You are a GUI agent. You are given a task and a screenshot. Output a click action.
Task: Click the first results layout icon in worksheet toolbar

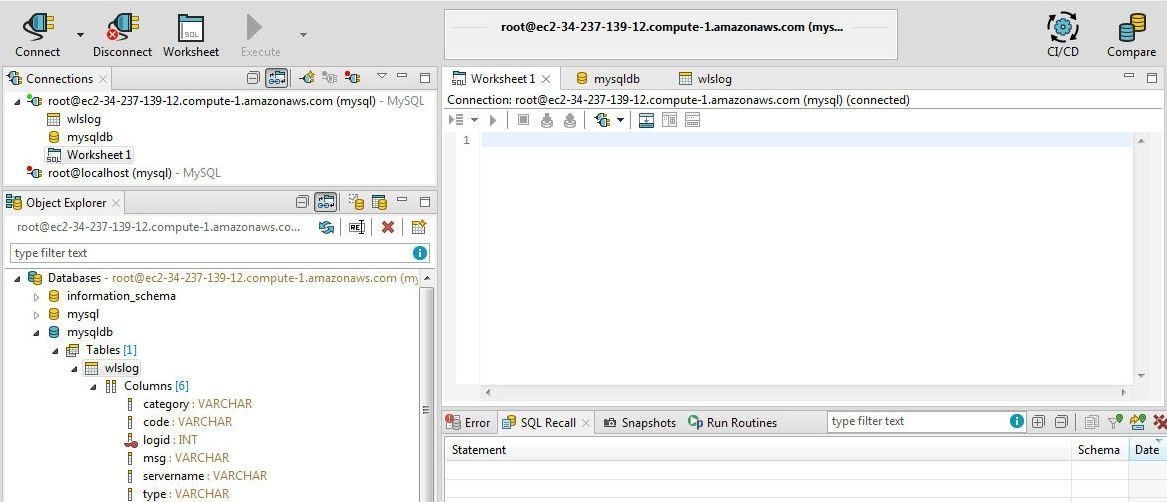point(646,120)
